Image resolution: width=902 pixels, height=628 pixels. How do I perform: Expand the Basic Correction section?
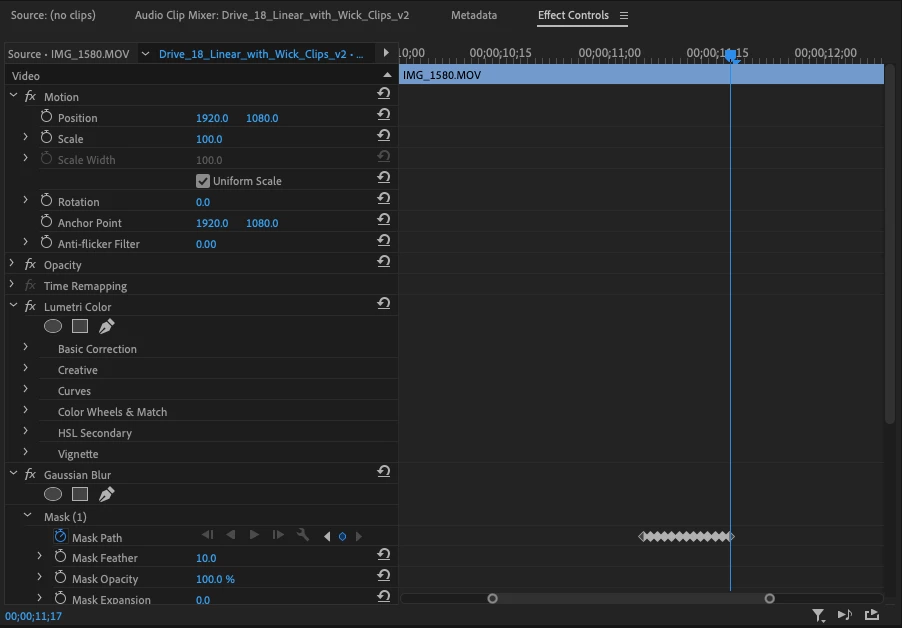(x=25, y=347)
